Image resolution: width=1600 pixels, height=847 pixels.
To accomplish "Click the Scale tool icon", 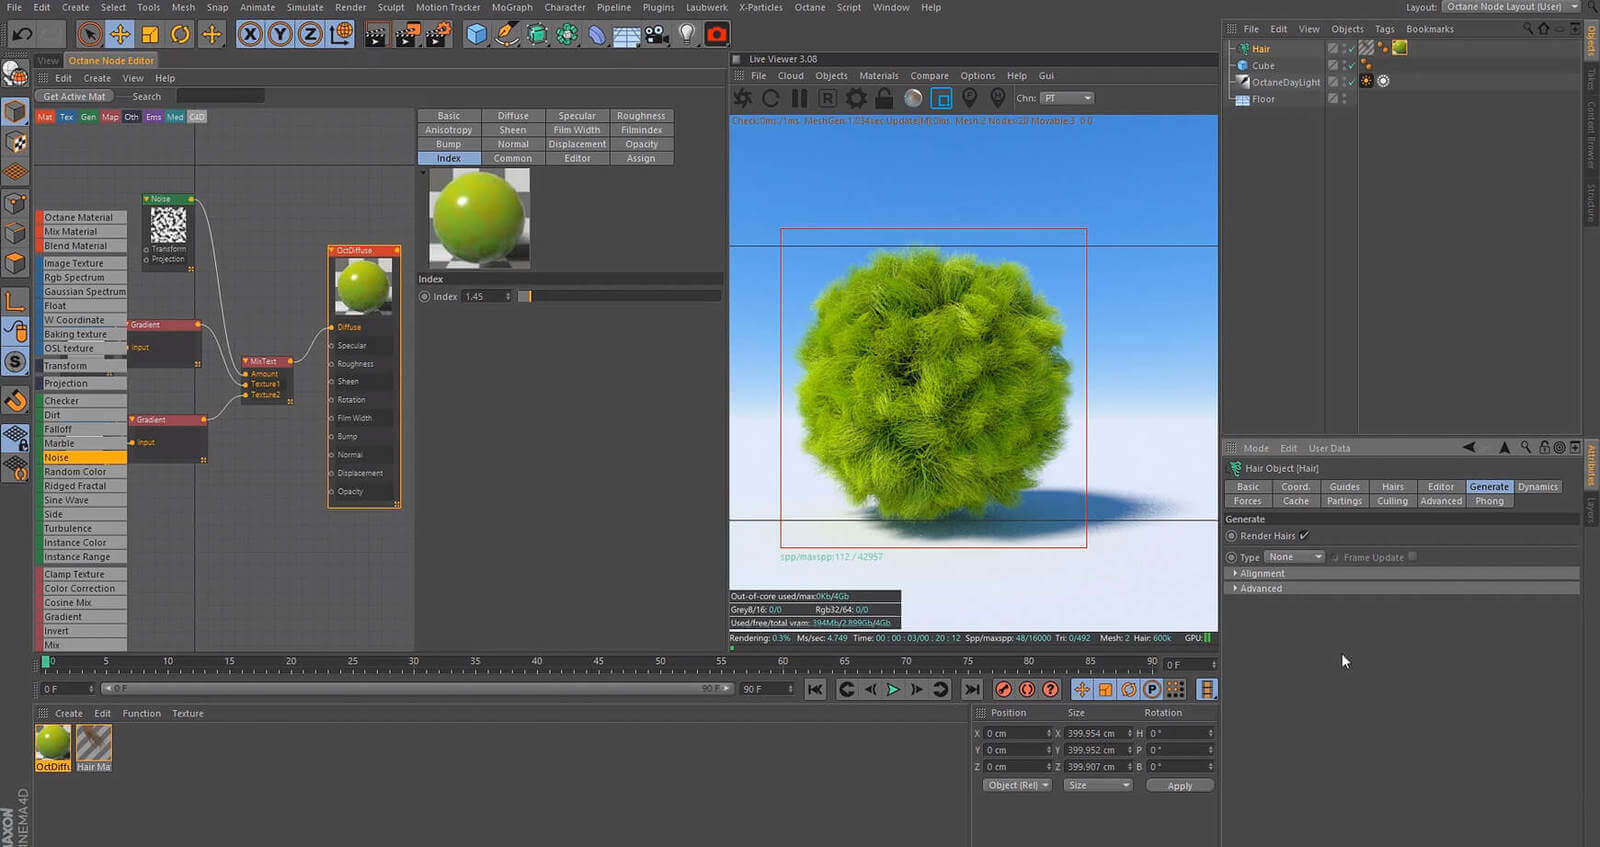I will [x=150, y=35].
